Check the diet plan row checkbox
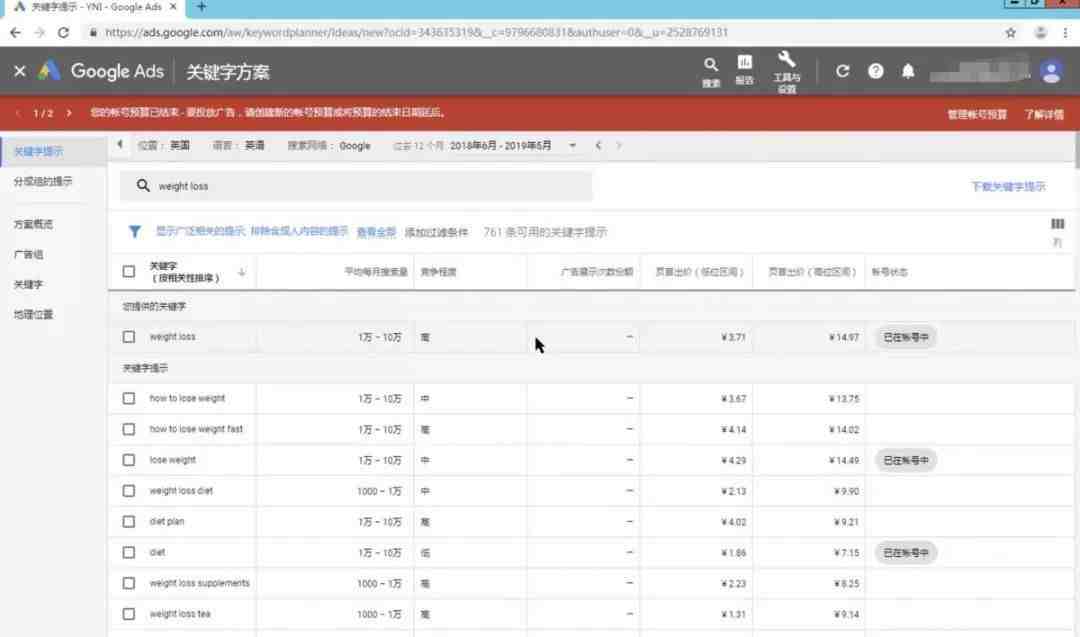The image size is (1080, 637). point(129,521)
